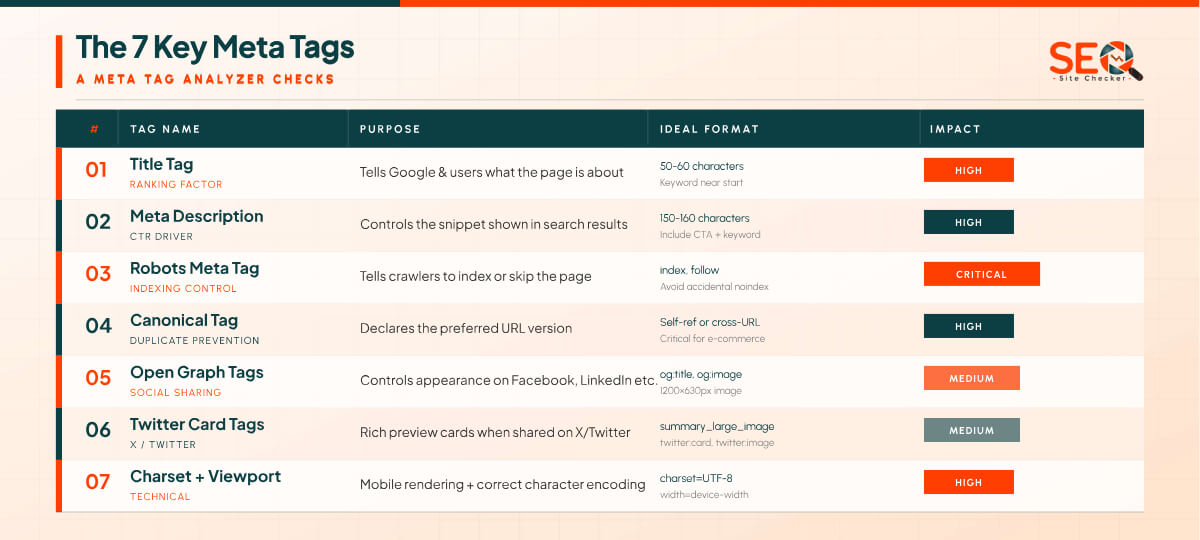Click the 'X / Twitter' sublabel

coord(163,445)
